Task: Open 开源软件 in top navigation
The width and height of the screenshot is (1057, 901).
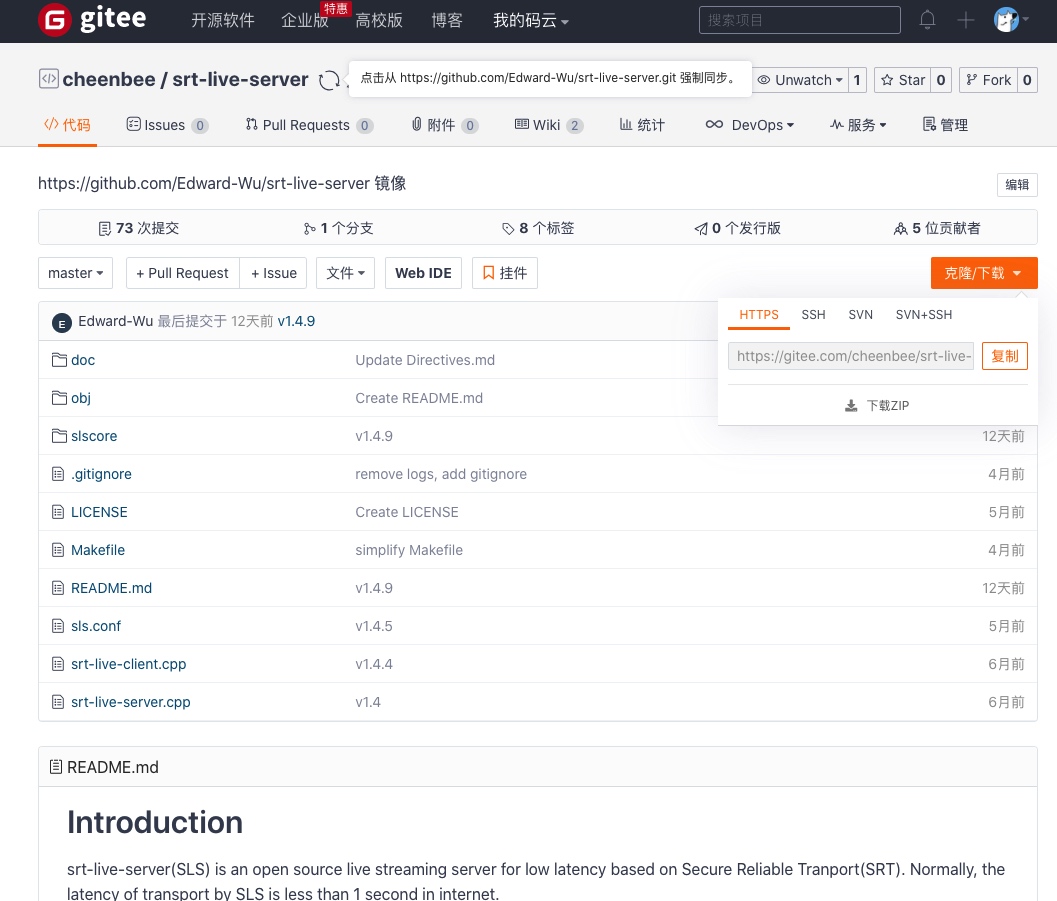Action: click(x=222, y=20)
